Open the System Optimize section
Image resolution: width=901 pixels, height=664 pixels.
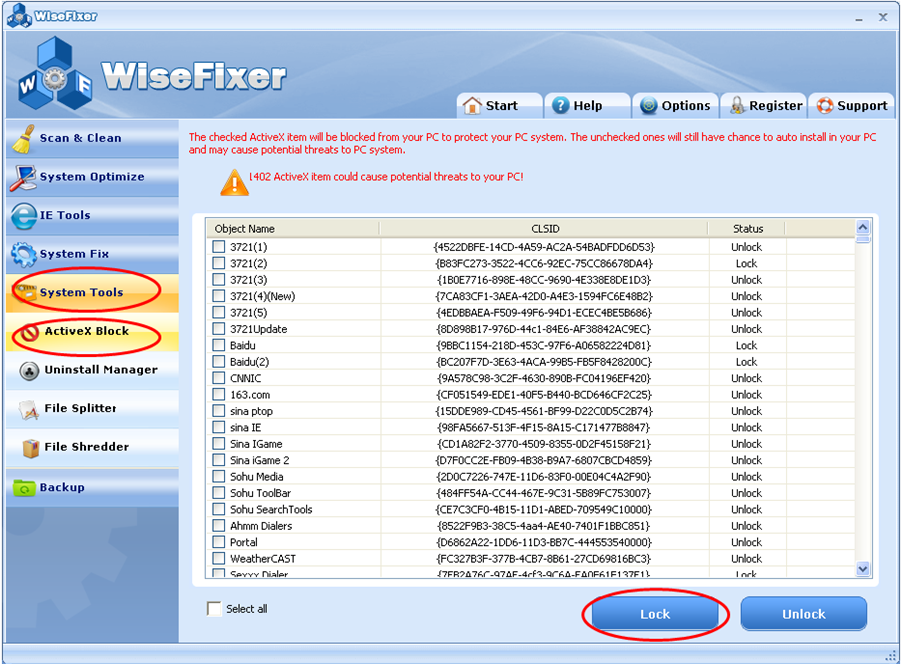click(x=92, y=177)
